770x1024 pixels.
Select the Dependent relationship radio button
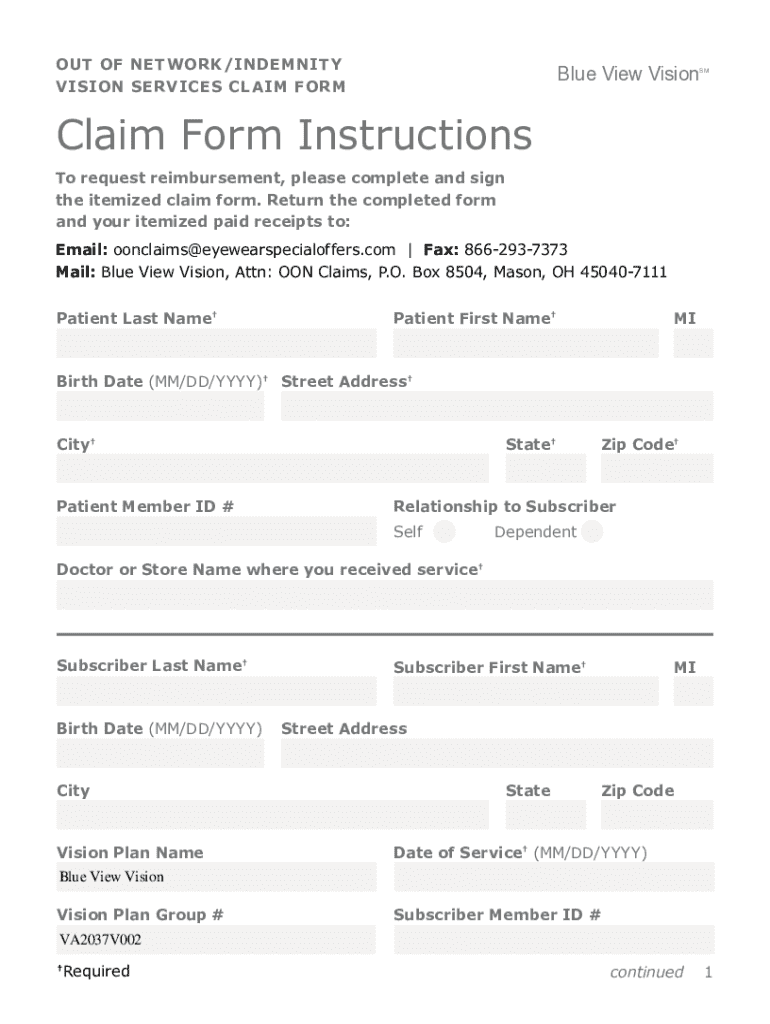click(x=592, y=531)
